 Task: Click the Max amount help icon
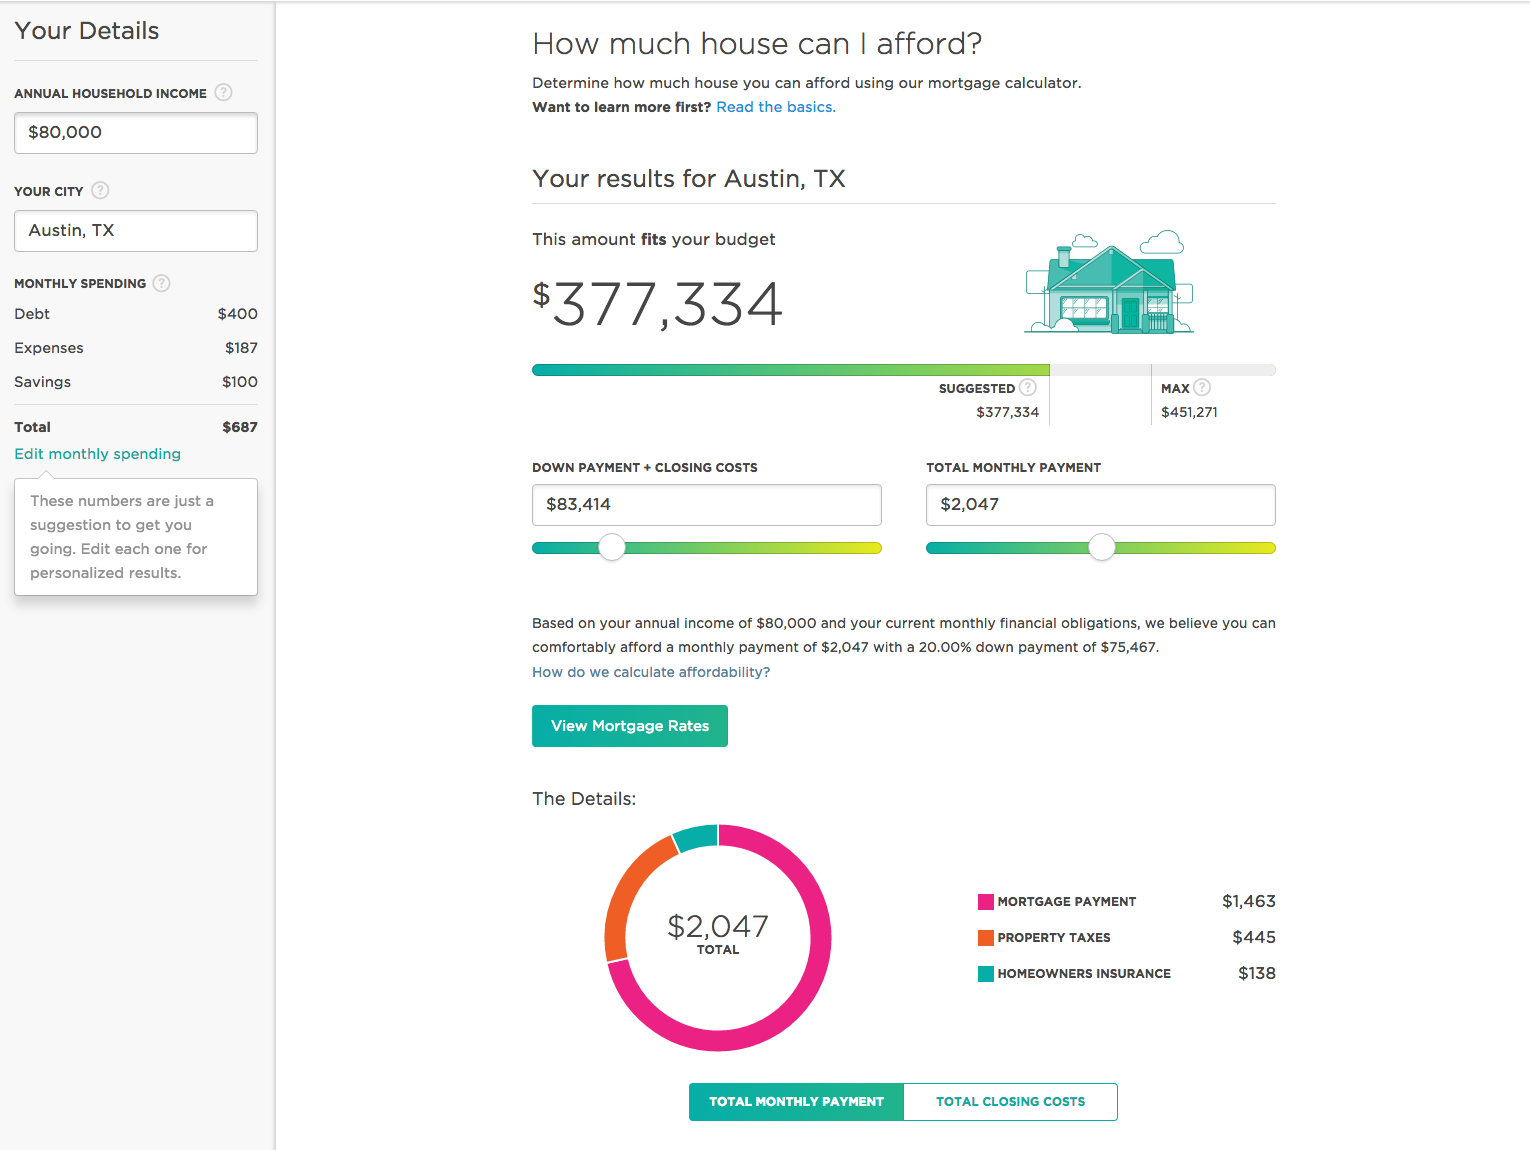pos(1202,388)
